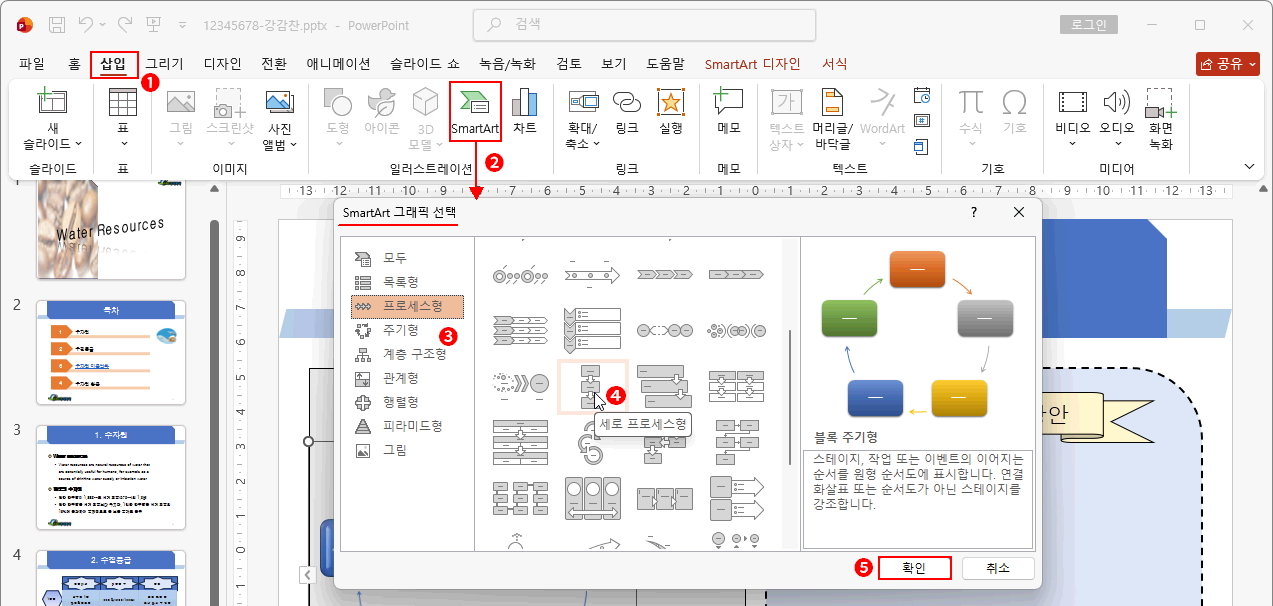1273x606 pixels.
Task: Click the SmartArt icon in ribbon
Action: pos(474,111)
